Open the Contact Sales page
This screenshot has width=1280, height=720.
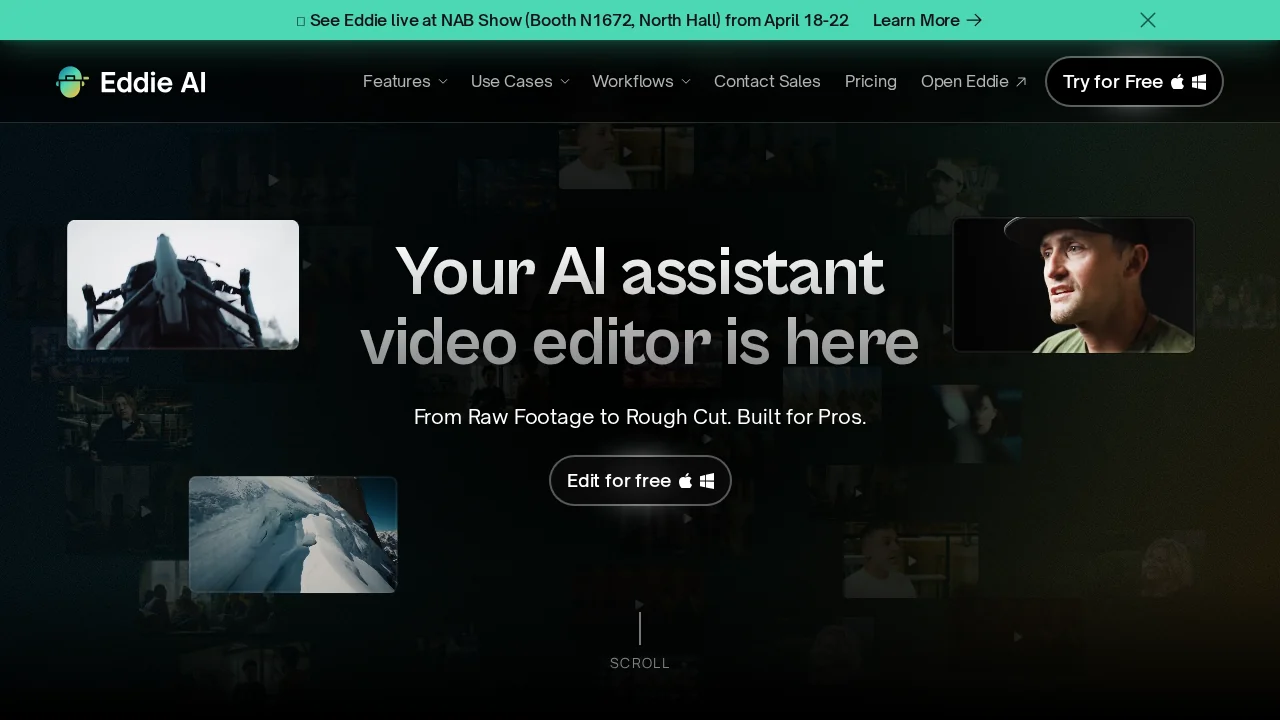click(767, 82)
